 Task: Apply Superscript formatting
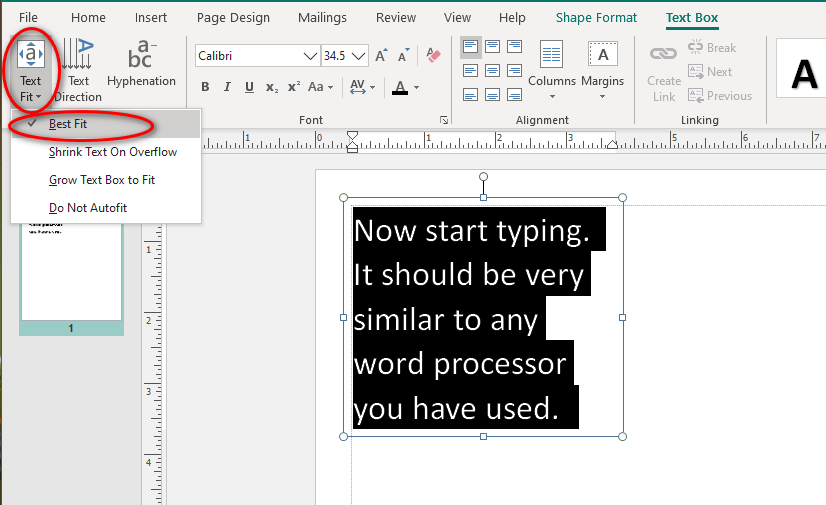pos(293,87)
